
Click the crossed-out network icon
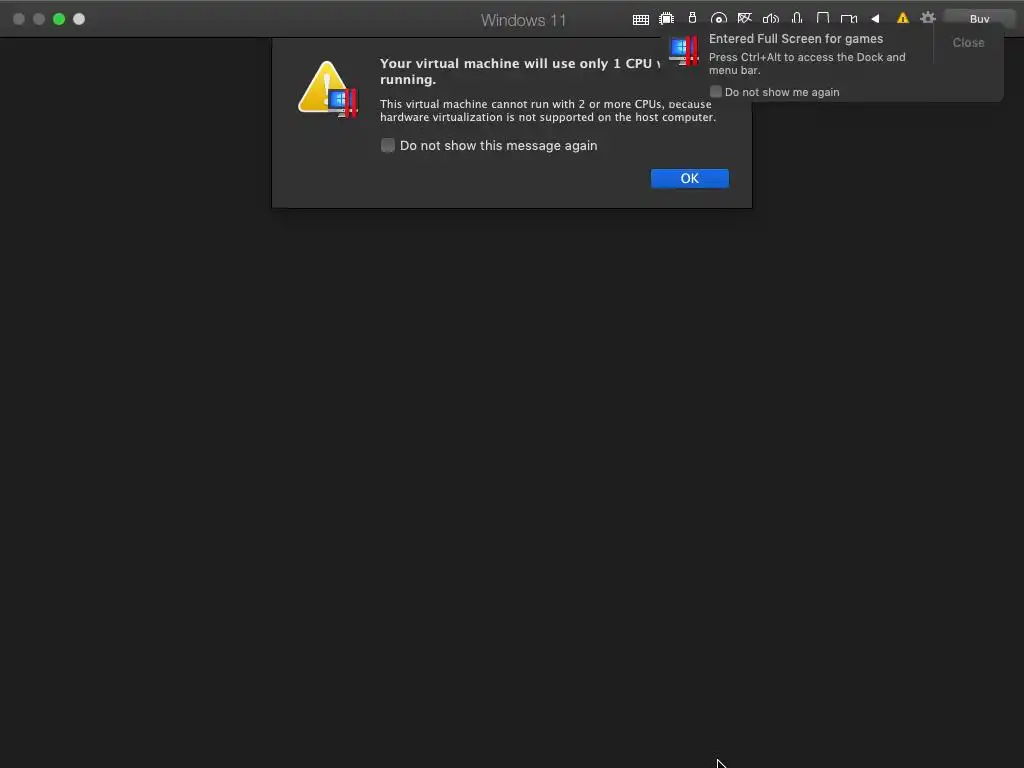[x=744, y=18]
